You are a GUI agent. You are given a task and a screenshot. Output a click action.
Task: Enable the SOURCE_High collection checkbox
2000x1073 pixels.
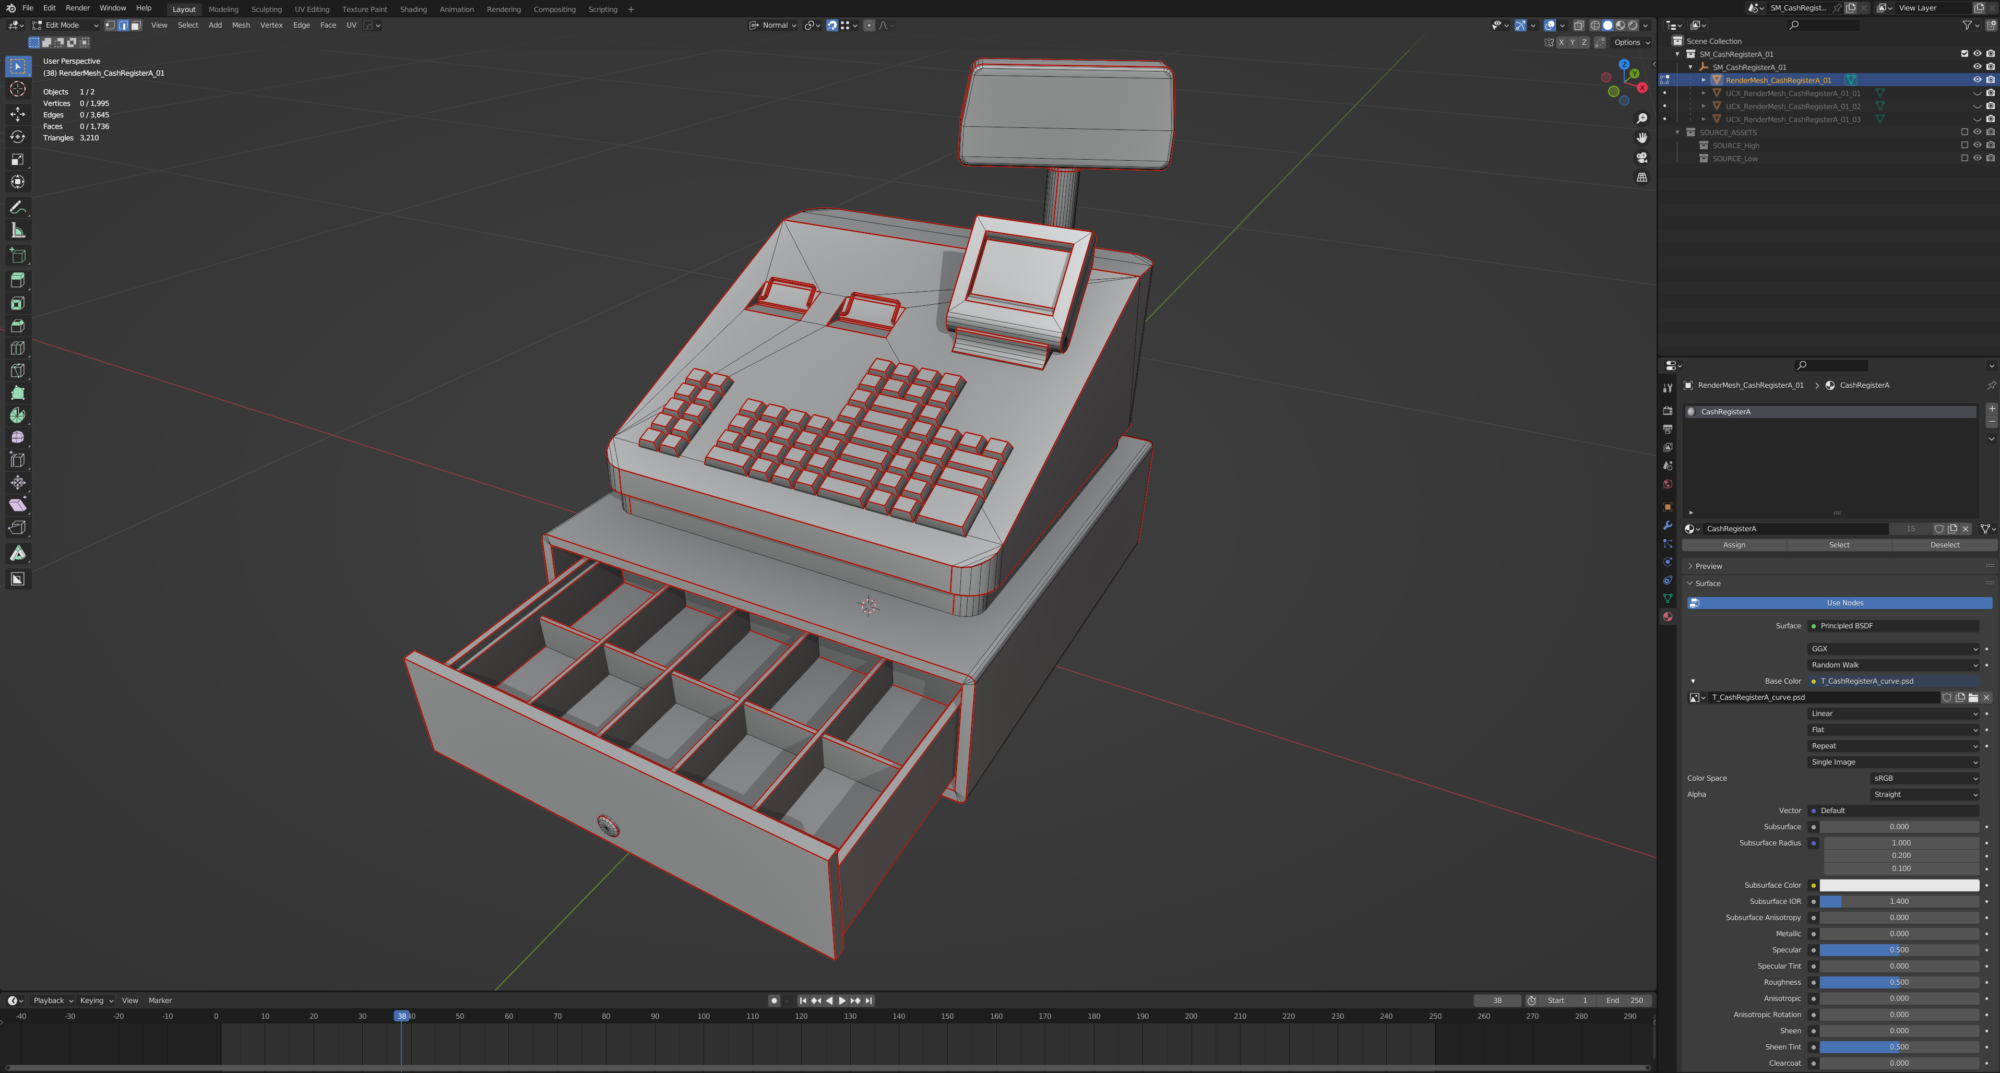1964,145
